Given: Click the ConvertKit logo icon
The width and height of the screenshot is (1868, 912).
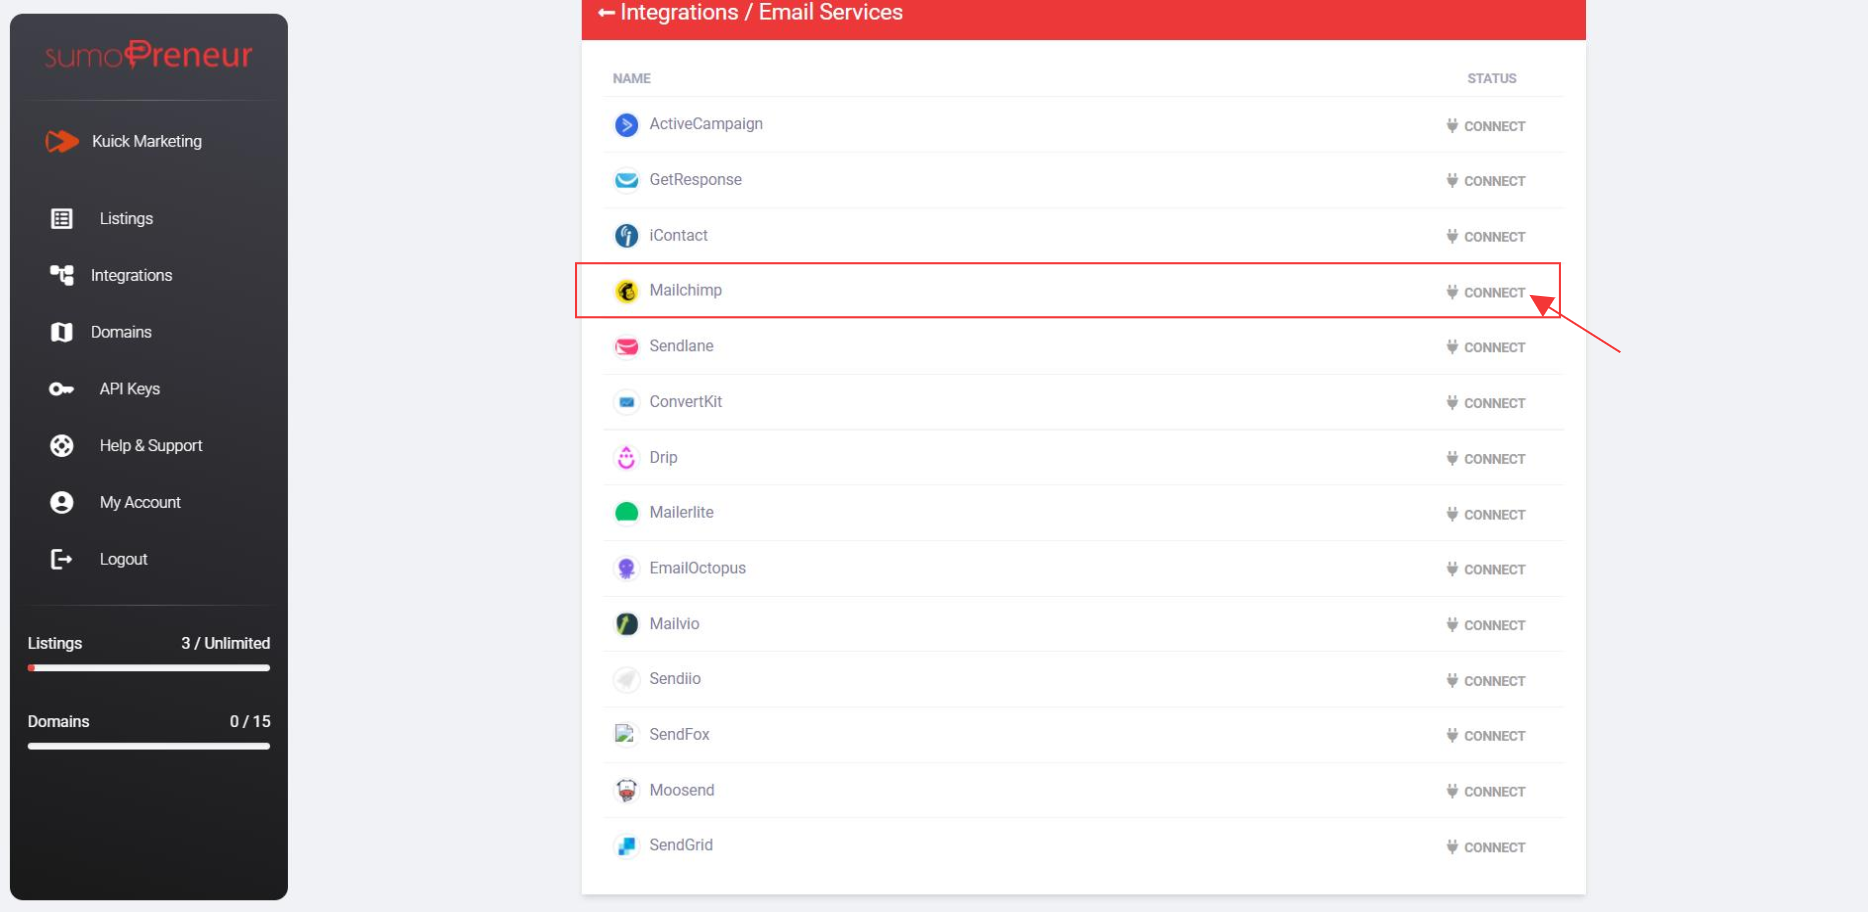Looking at the screenshot, I should [627, 402].
